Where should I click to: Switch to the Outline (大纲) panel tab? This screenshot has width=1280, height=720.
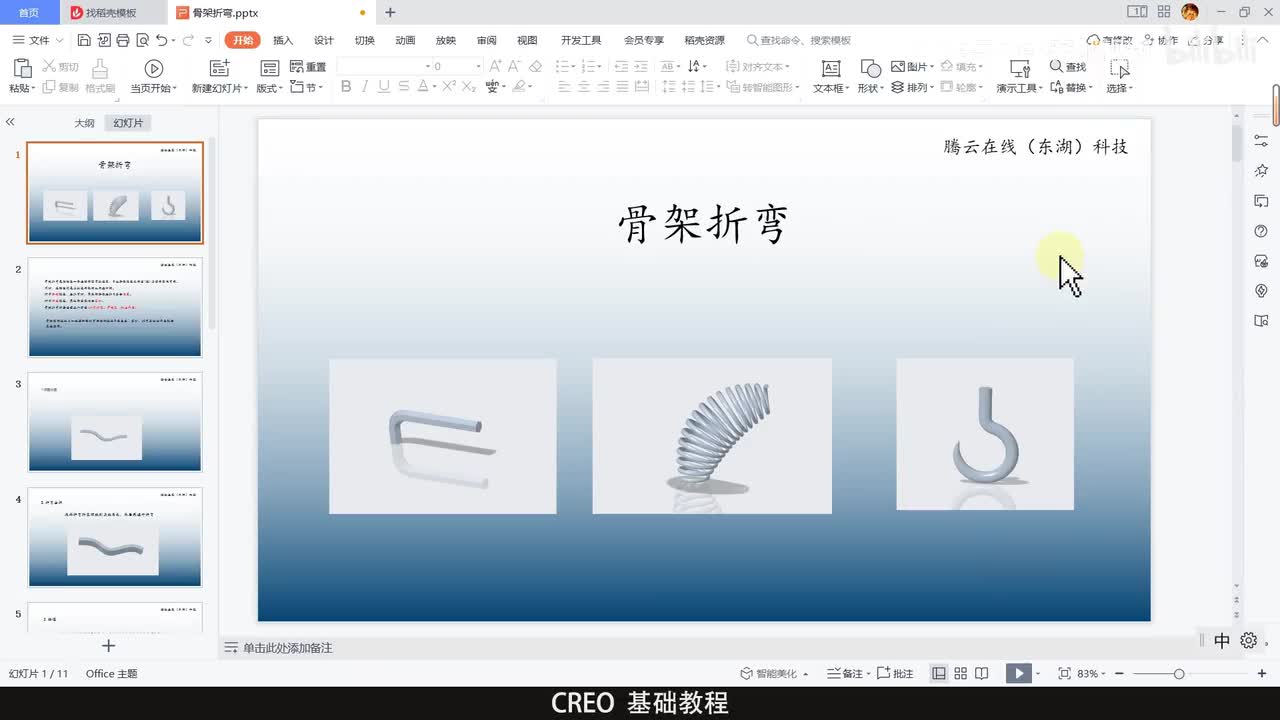click(84, 123)
